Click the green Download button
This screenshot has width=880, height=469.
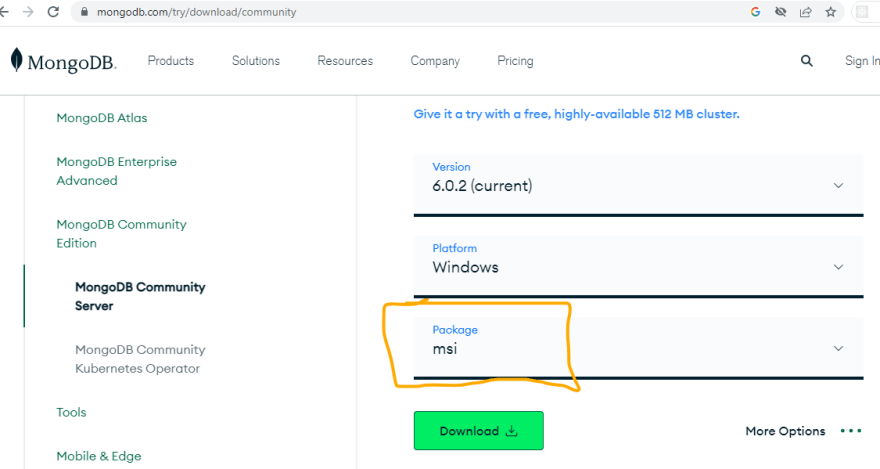[x=479, y=430]
